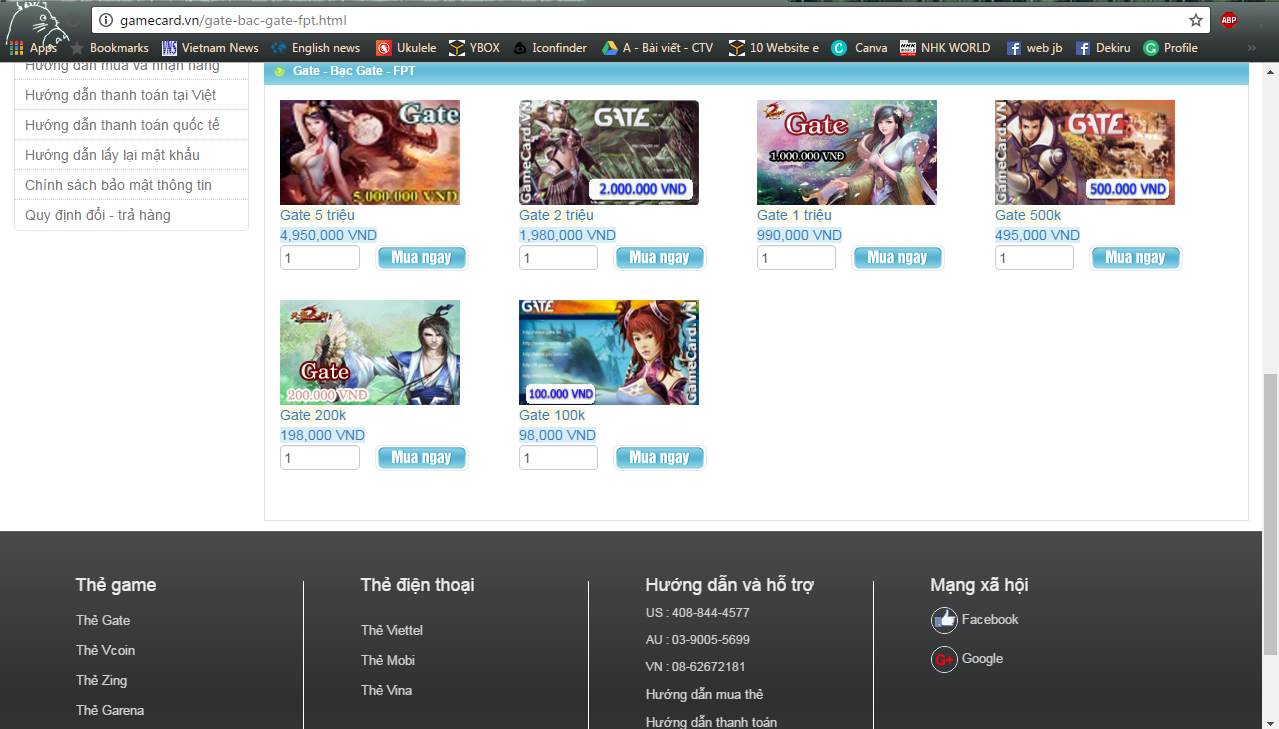The height and width of the screenshot is (729, 1279).
Task: Open the Bookmarks folder in bookmarks bar
Action: click(109, 48)
